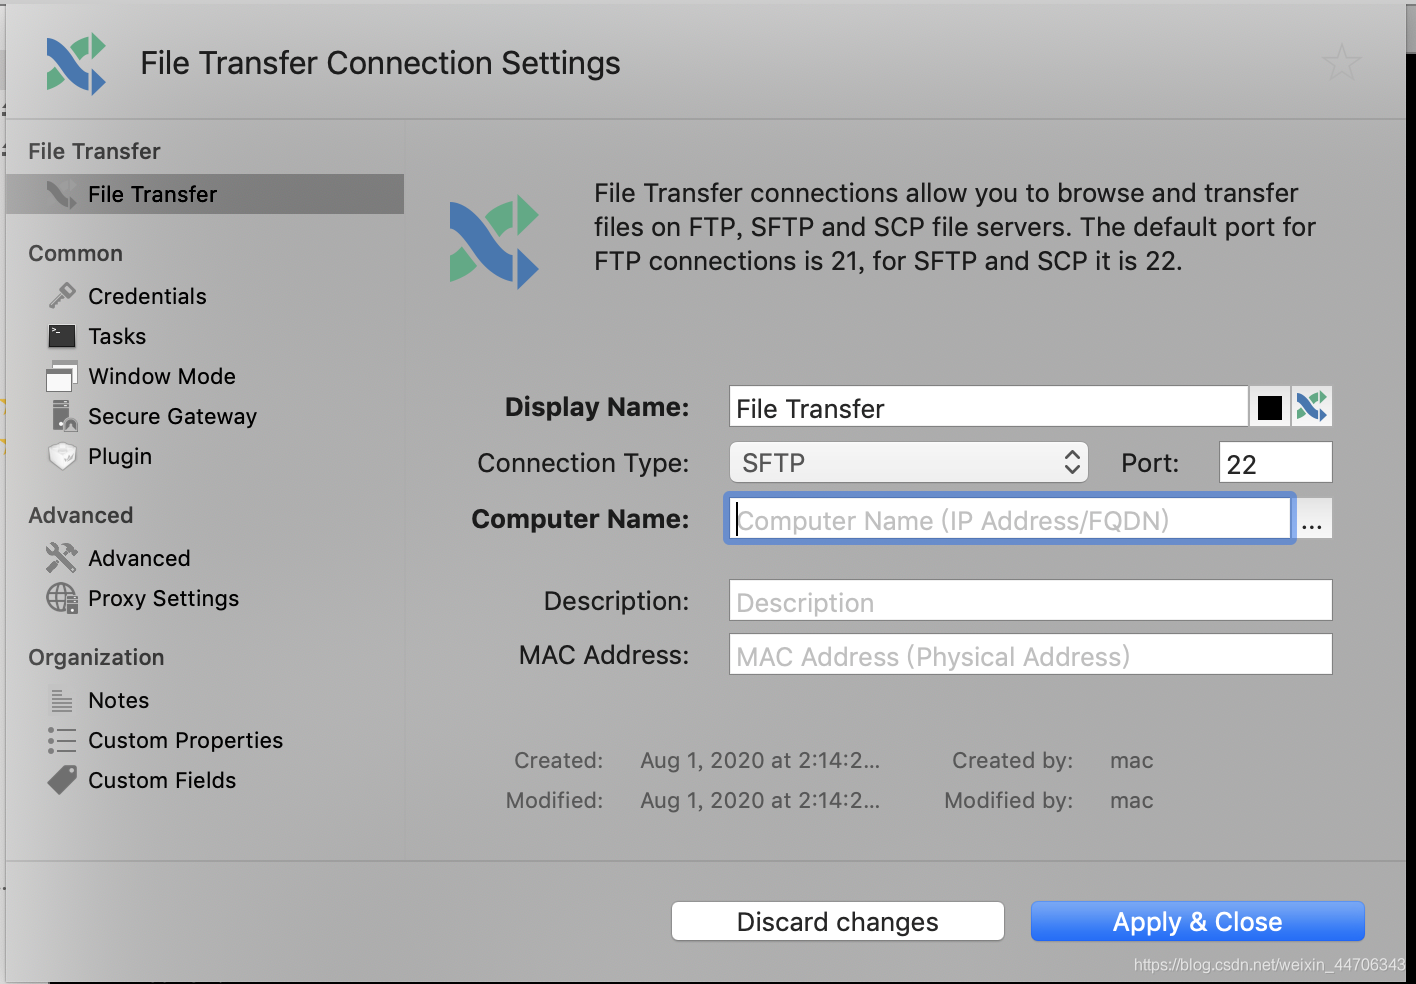Click the Proxy Settings globe icon
The width and height of the screenshot is (1416, 984).
[62, 598]
